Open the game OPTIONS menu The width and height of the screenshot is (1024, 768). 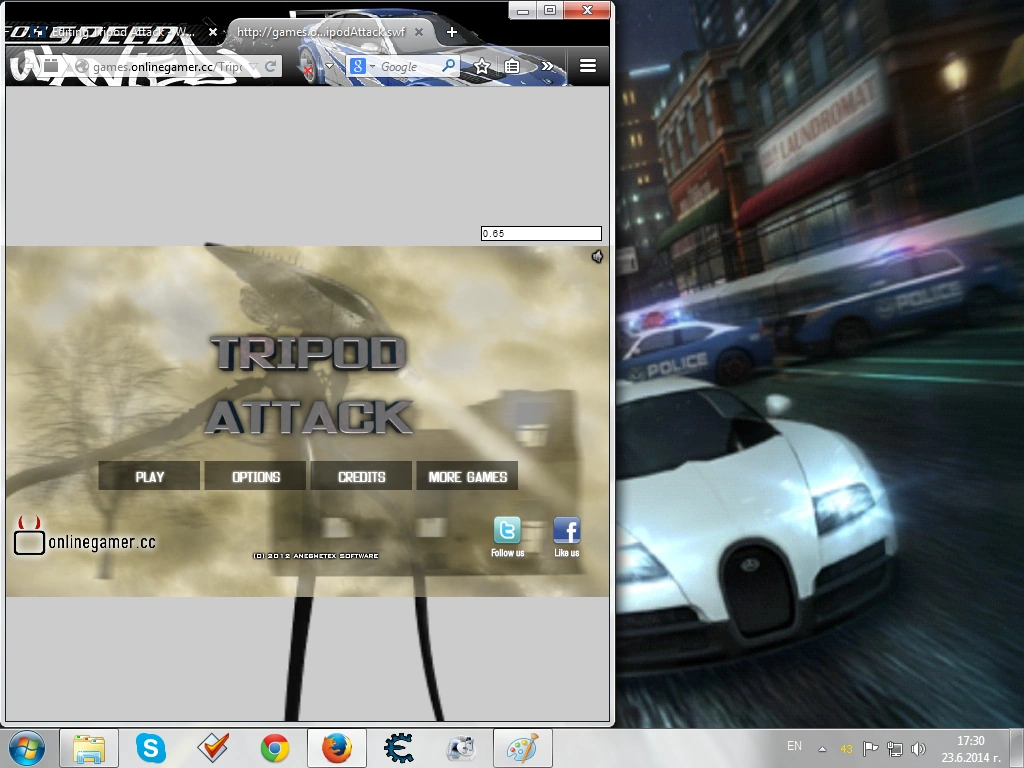click(255, 476)
